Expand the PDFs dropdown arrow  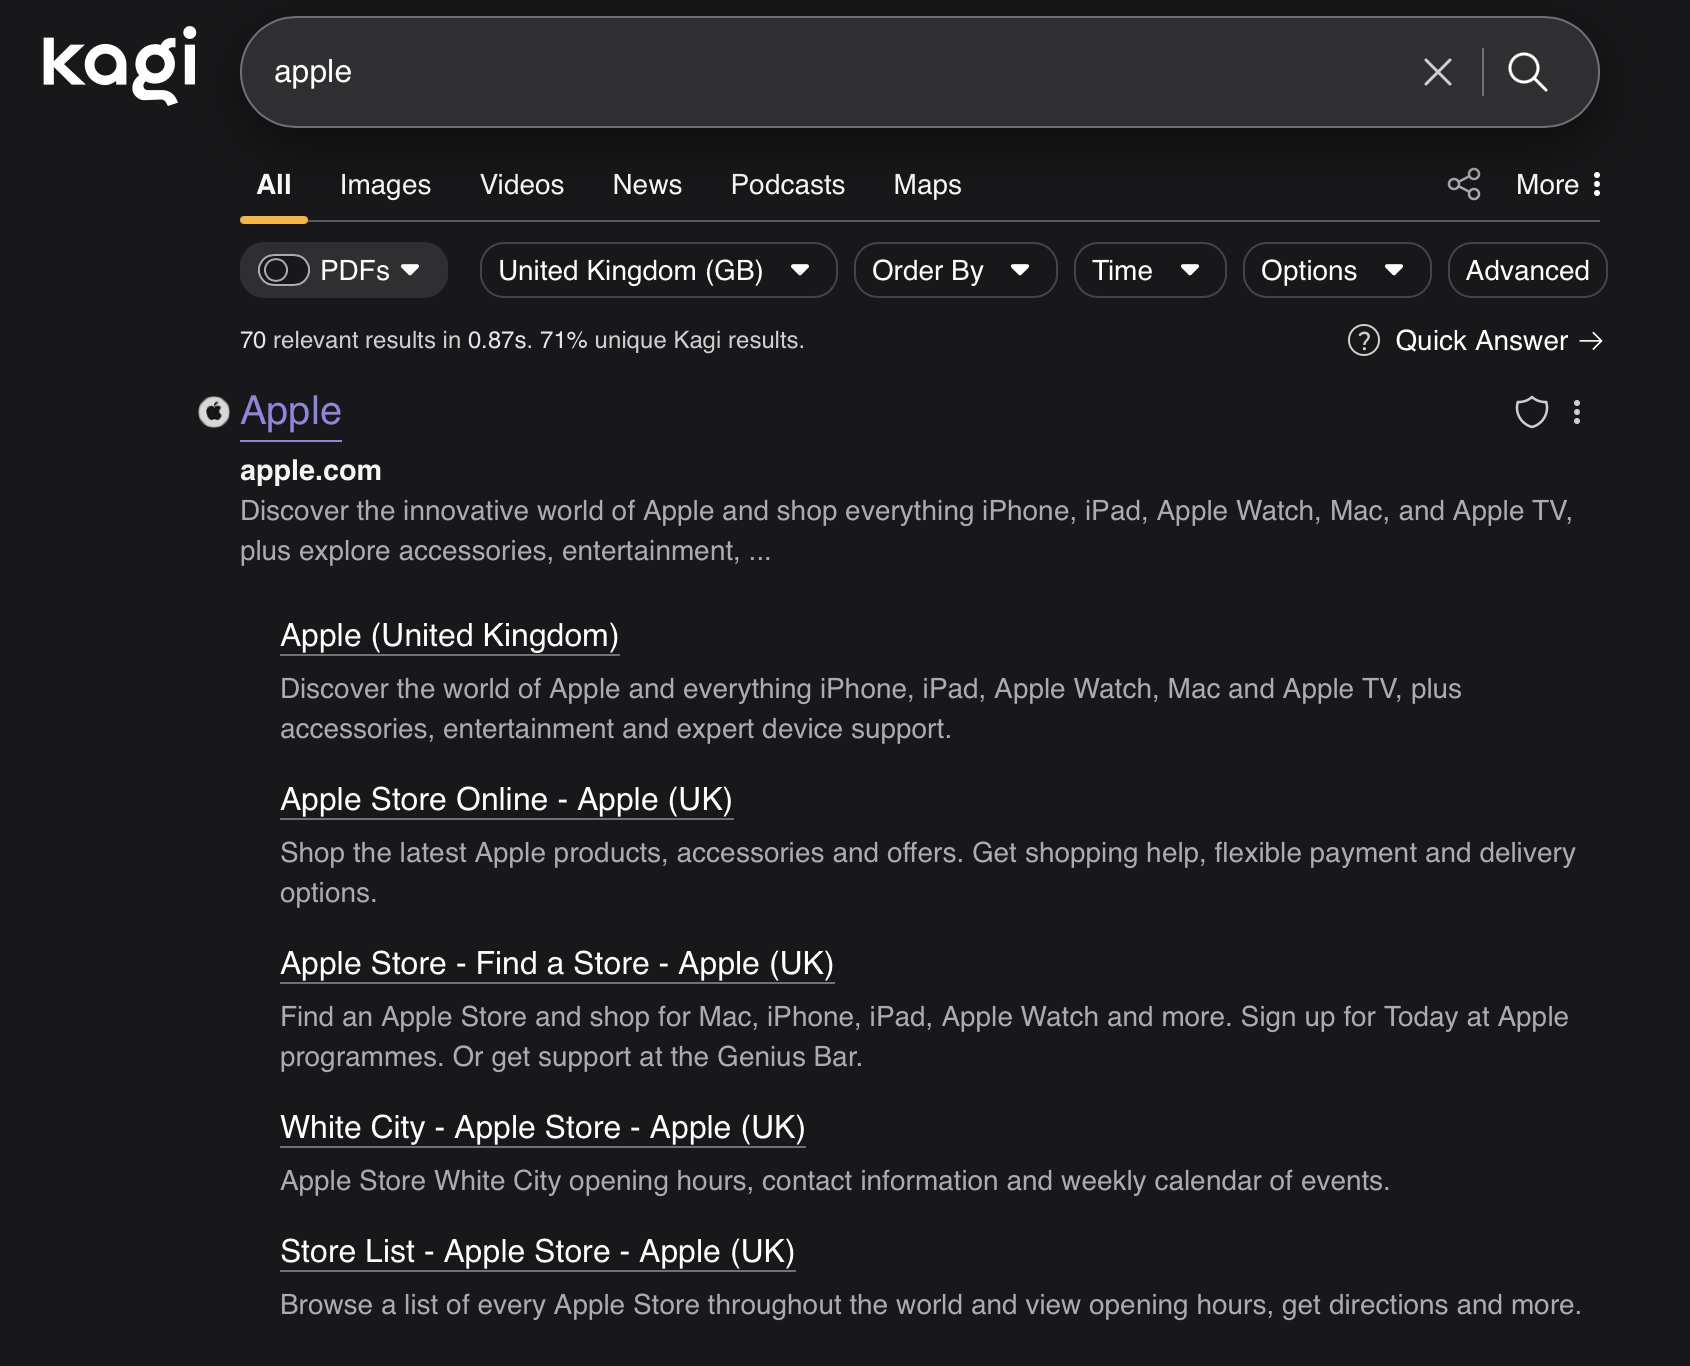pyautogui.click(x=410, y=271)
